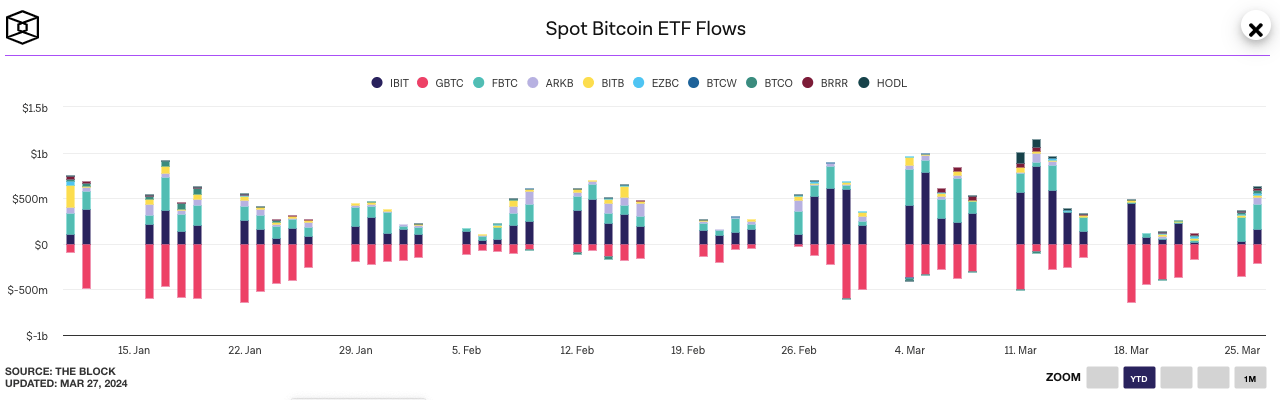
Task: Click the 25. Mar axis date label
Action: [1242, 351]
